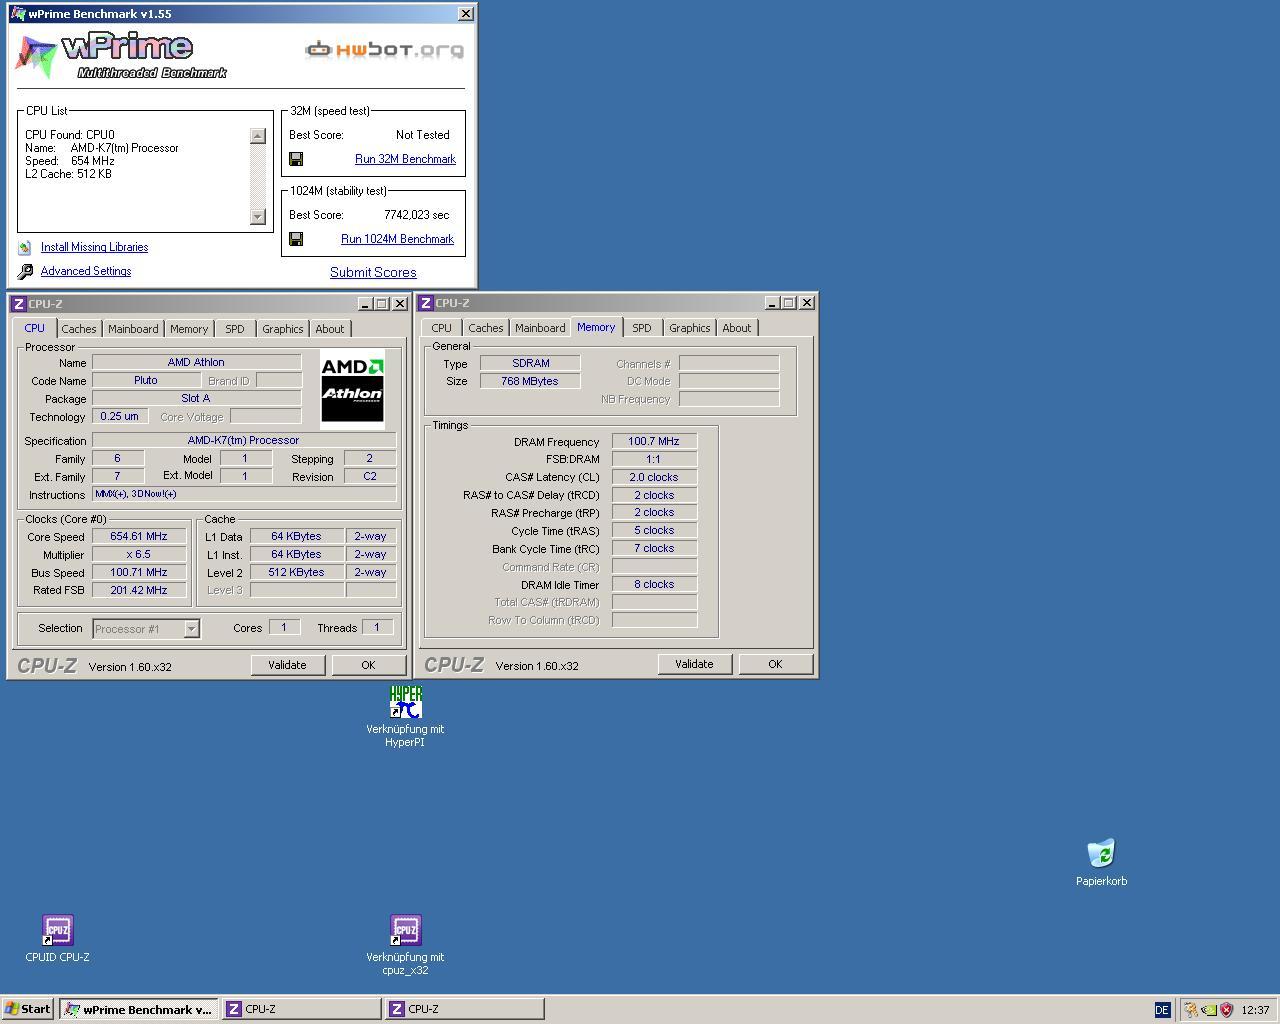Viewport: 1280px width, 1024px height.
Task: Open About tab in left CPU-Z window
Action: (329, 328)
